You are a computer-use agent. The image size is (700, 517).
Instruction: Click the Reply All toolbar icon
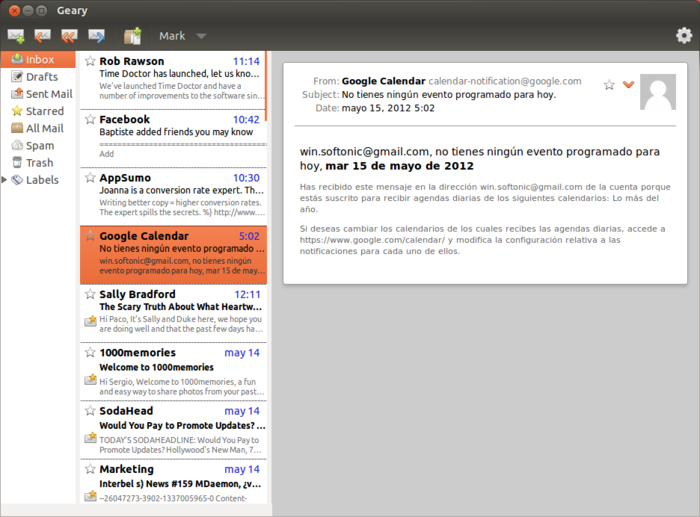(x=69, y=36)
